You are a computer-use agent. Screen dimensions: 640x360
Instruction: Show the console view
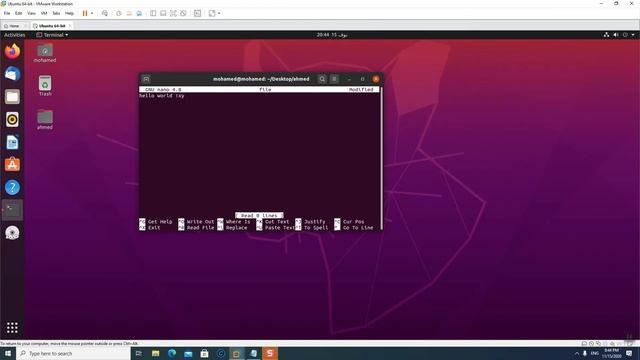pos(198,13)
